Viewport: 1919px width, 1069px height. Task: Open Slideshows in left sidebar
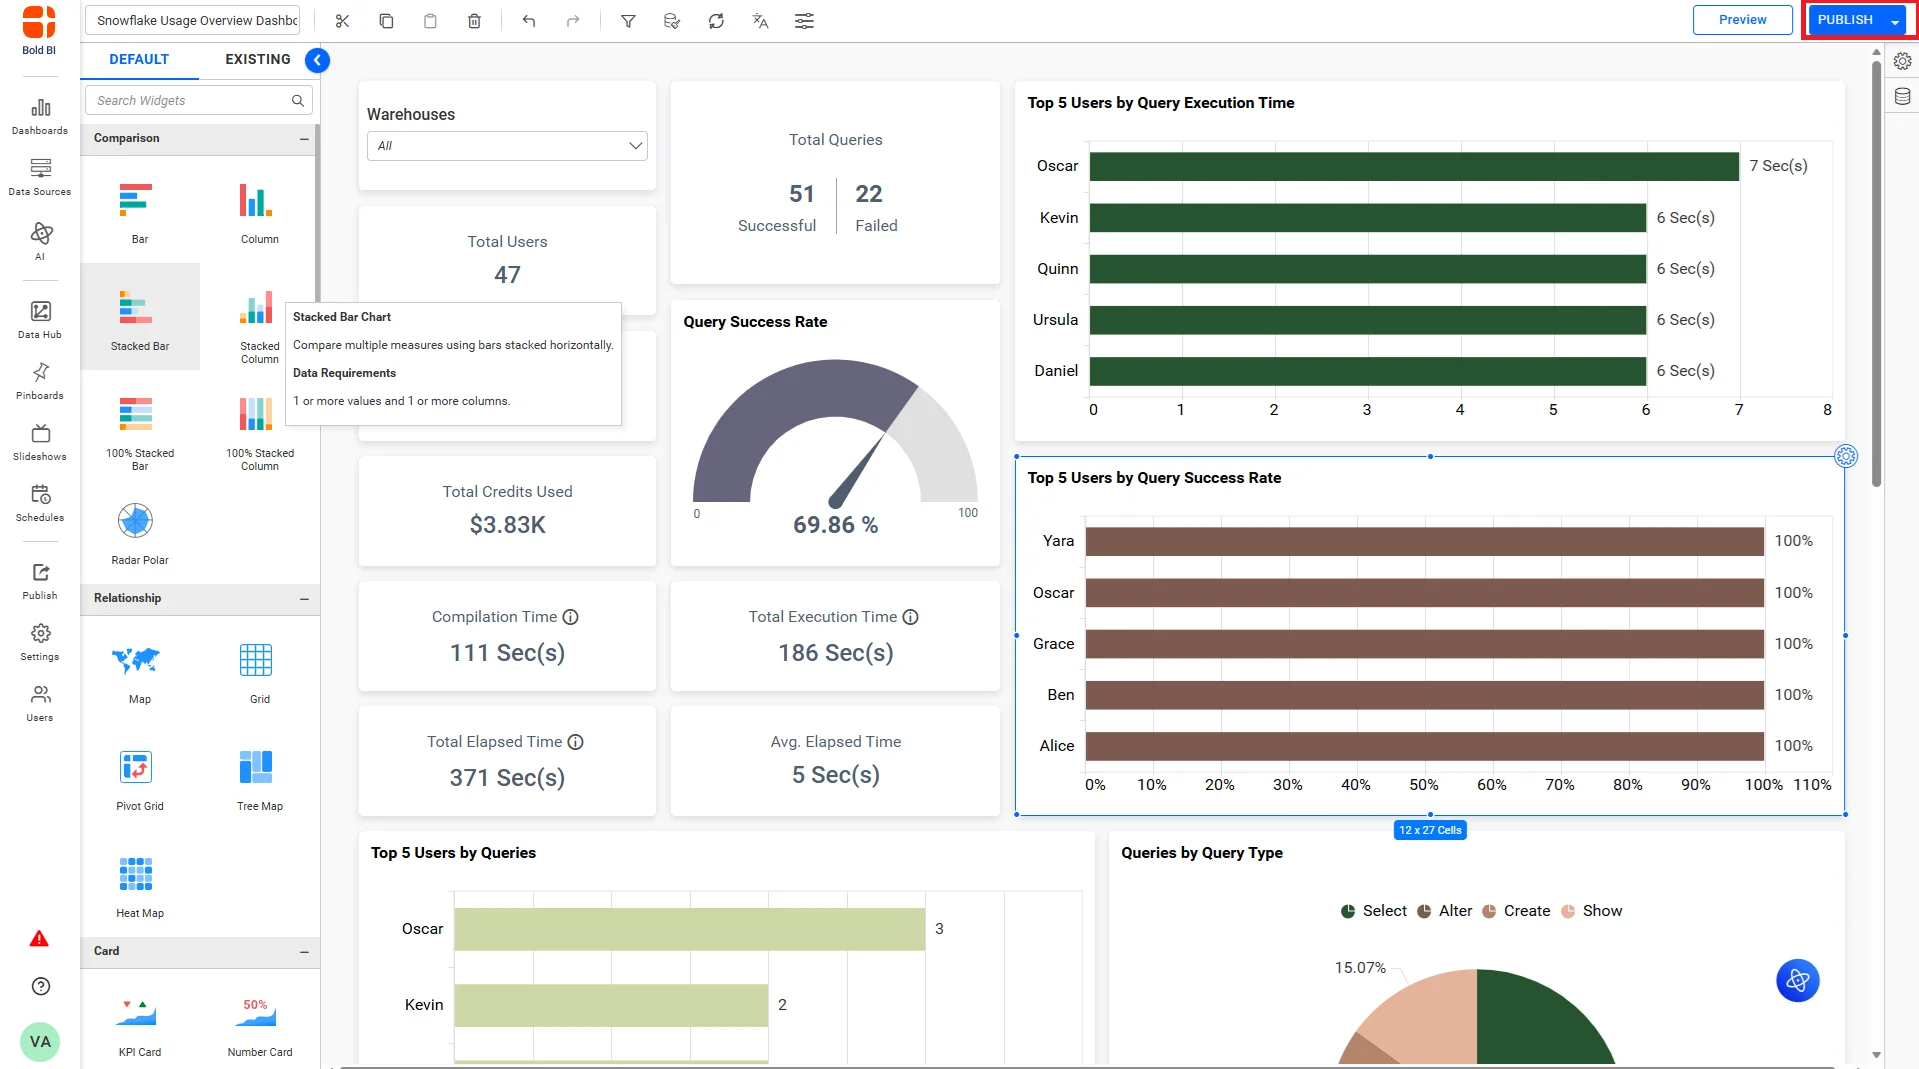(40, 442)
